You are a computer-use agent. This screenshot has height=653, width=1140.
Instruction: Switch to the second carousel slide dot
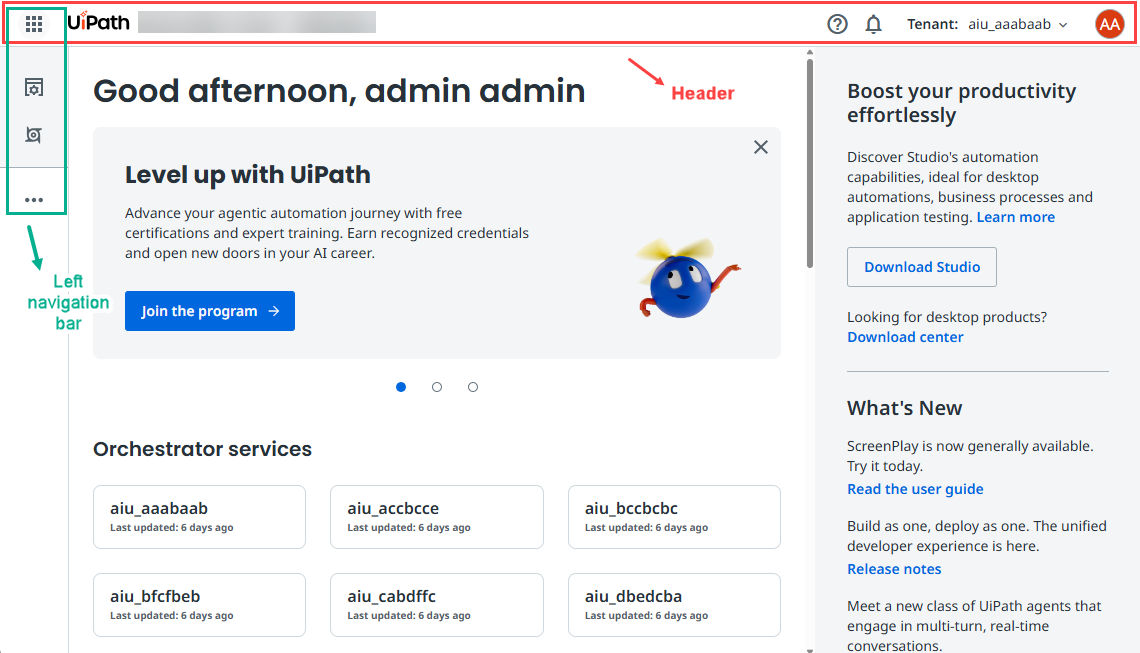coord(437,387)
